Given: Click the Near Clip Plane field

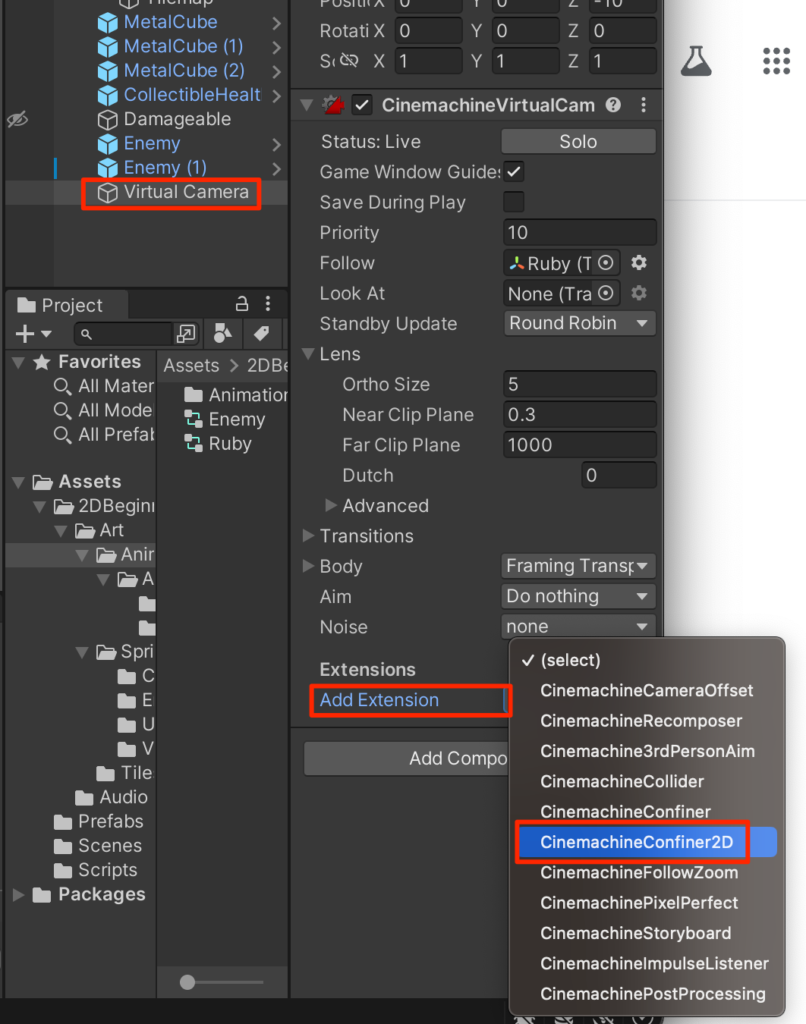Looking at the screenshot, I should pos(579,414).
